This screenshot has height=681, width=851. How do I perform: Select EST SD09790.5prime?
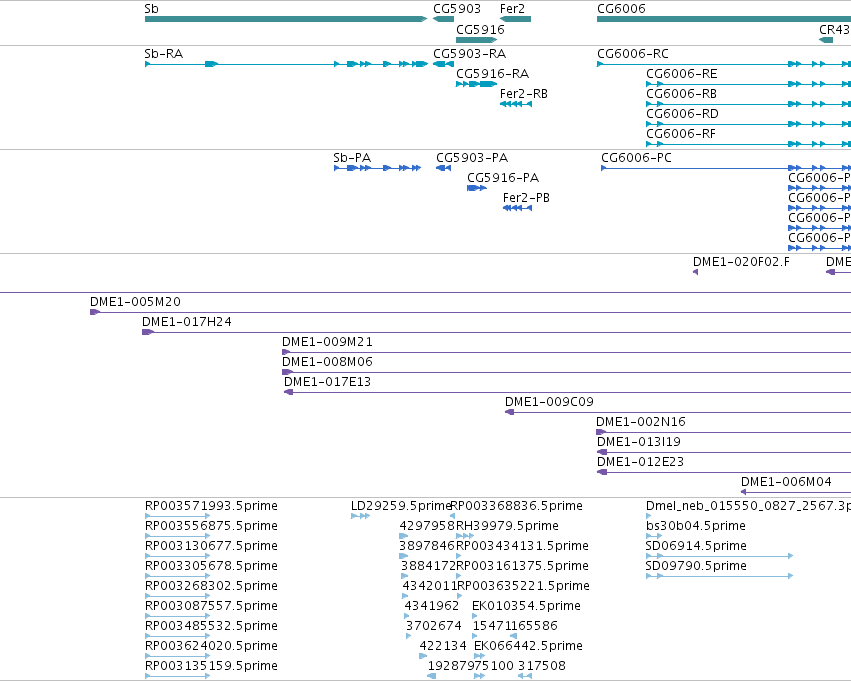[x=720, y=576]
